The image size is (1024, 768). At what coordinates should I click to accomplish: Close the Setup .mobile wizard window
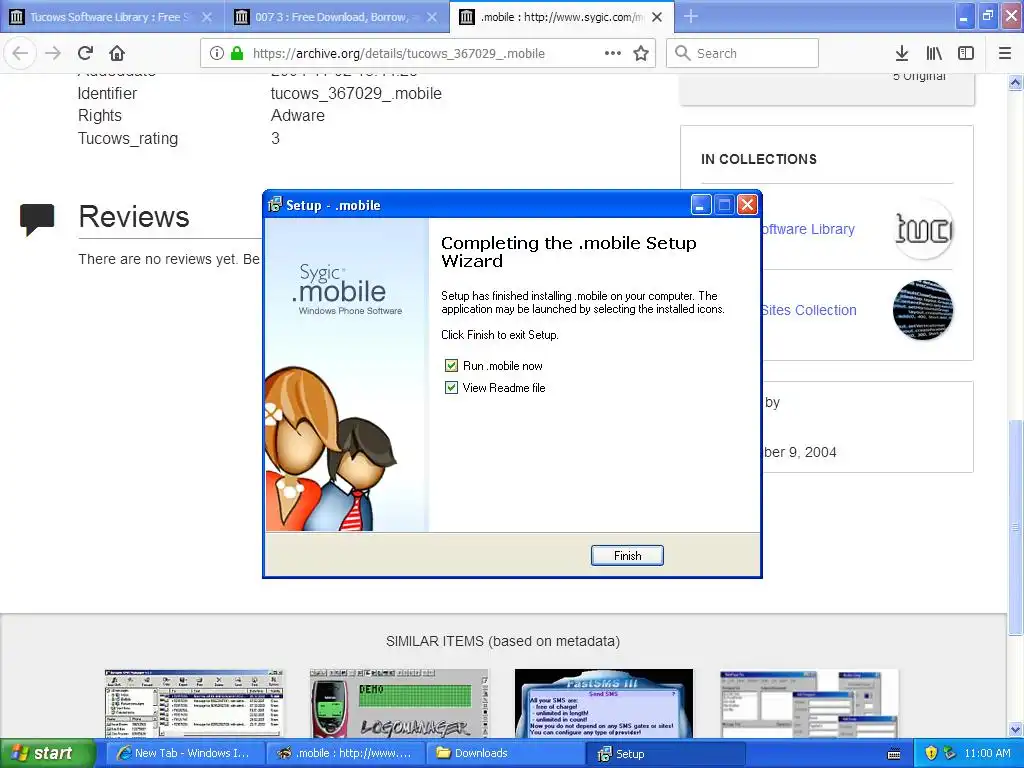point(748,205)
